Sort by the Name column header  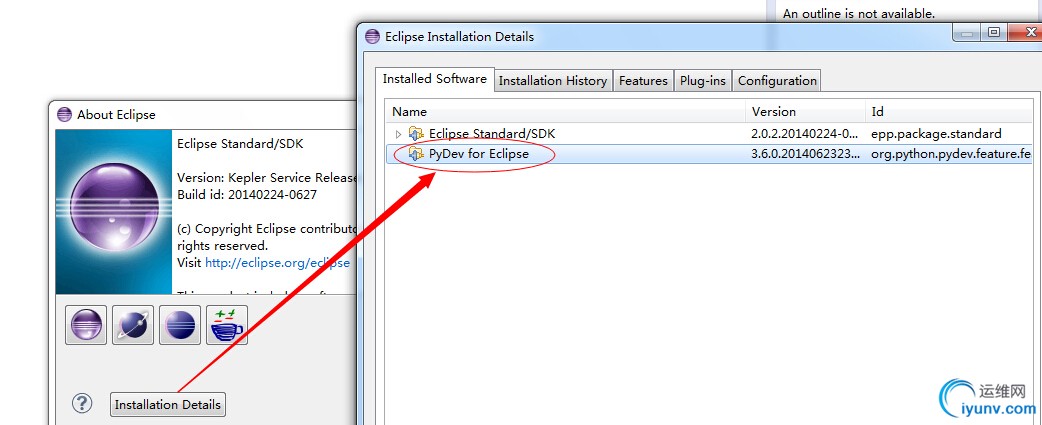566,112
